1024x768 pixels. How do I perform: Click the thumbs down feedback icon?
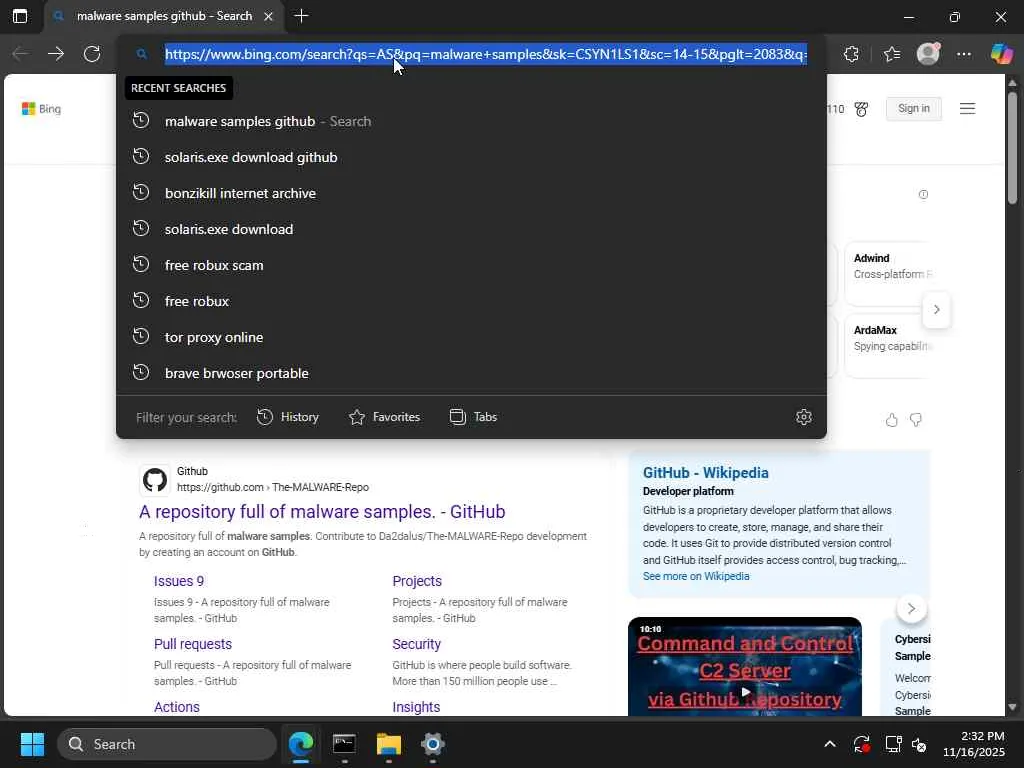point(916,421)
